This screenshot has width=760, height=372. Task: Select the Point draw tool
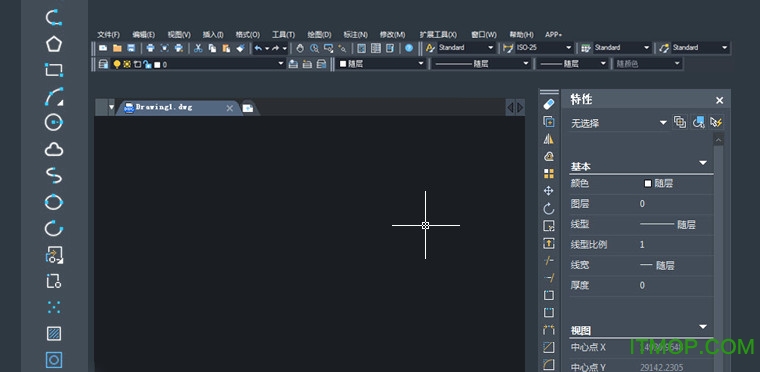coord(54,307)
